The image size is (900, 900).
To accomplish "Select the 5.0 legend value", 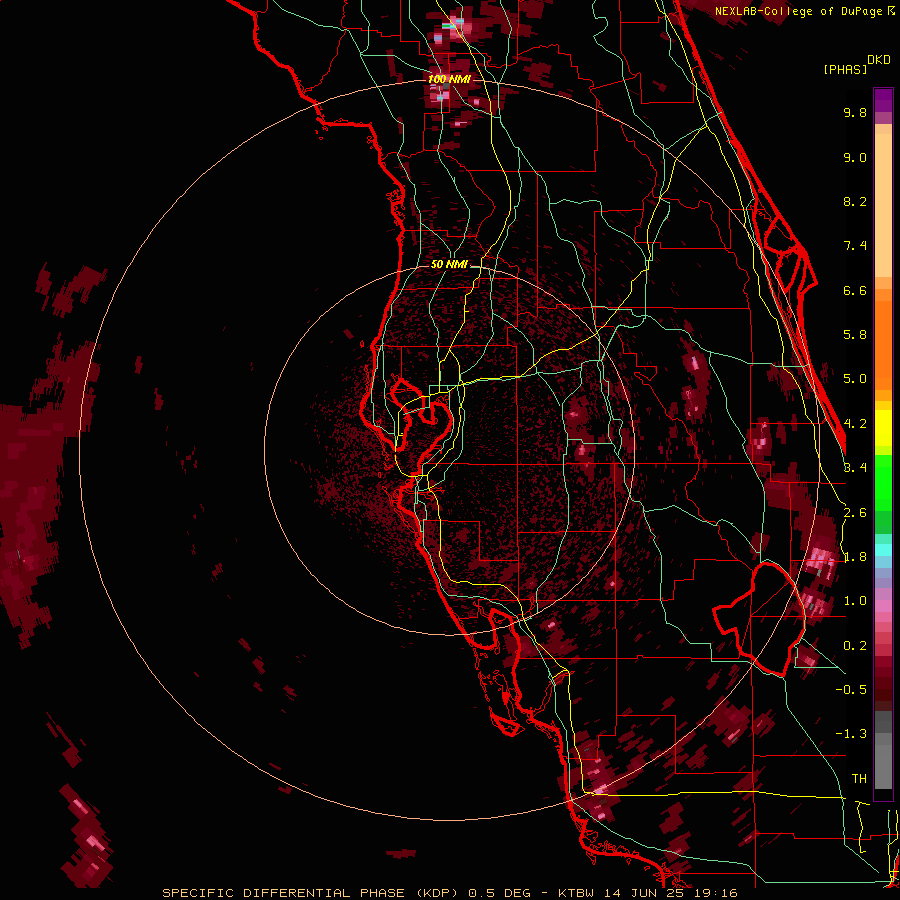I will [855, 379].
